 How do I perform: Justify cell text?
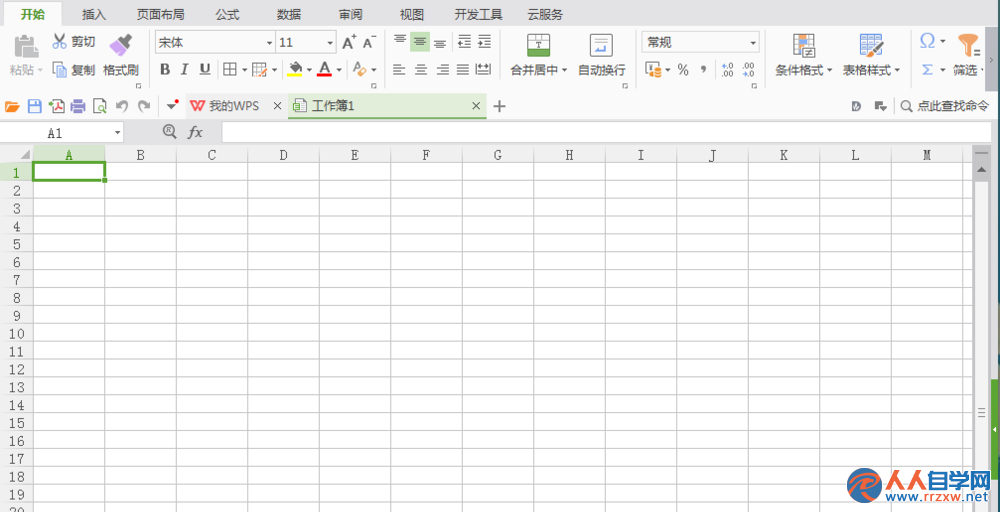coord(463,69)
